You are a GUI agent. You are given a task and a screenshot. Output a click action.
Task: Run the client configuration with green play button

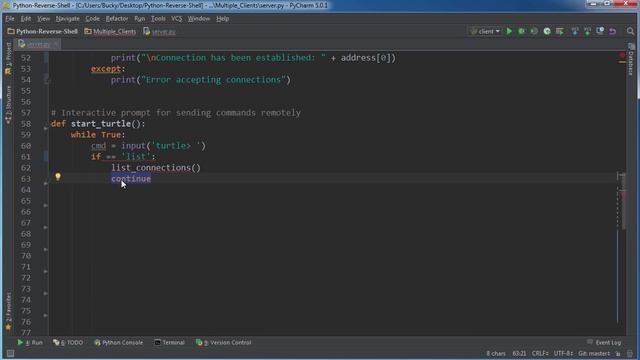pos(509,31)
